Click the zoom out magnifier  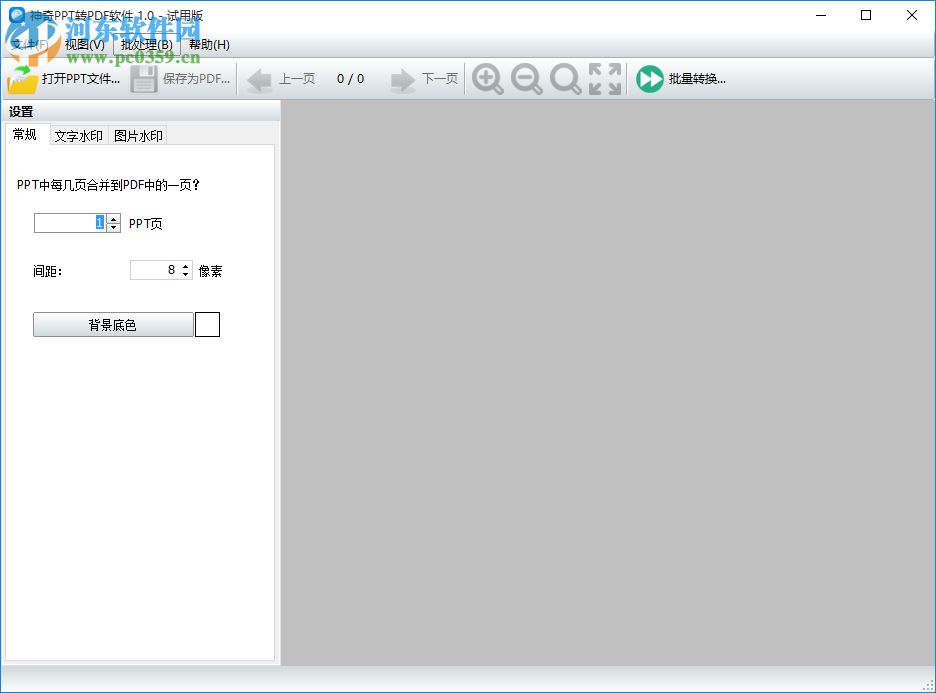[x=526, y=79]
